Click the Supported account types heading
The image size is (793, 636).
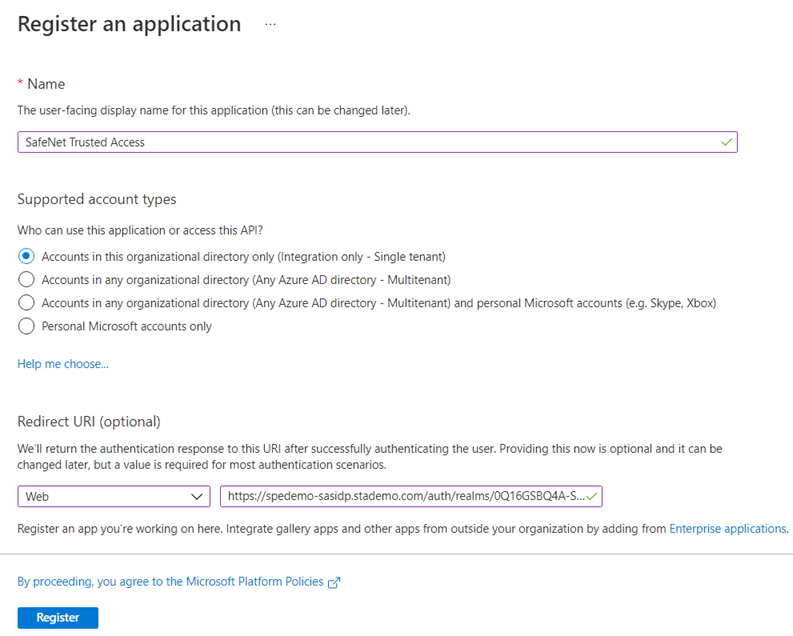click(x=97, y=199)
